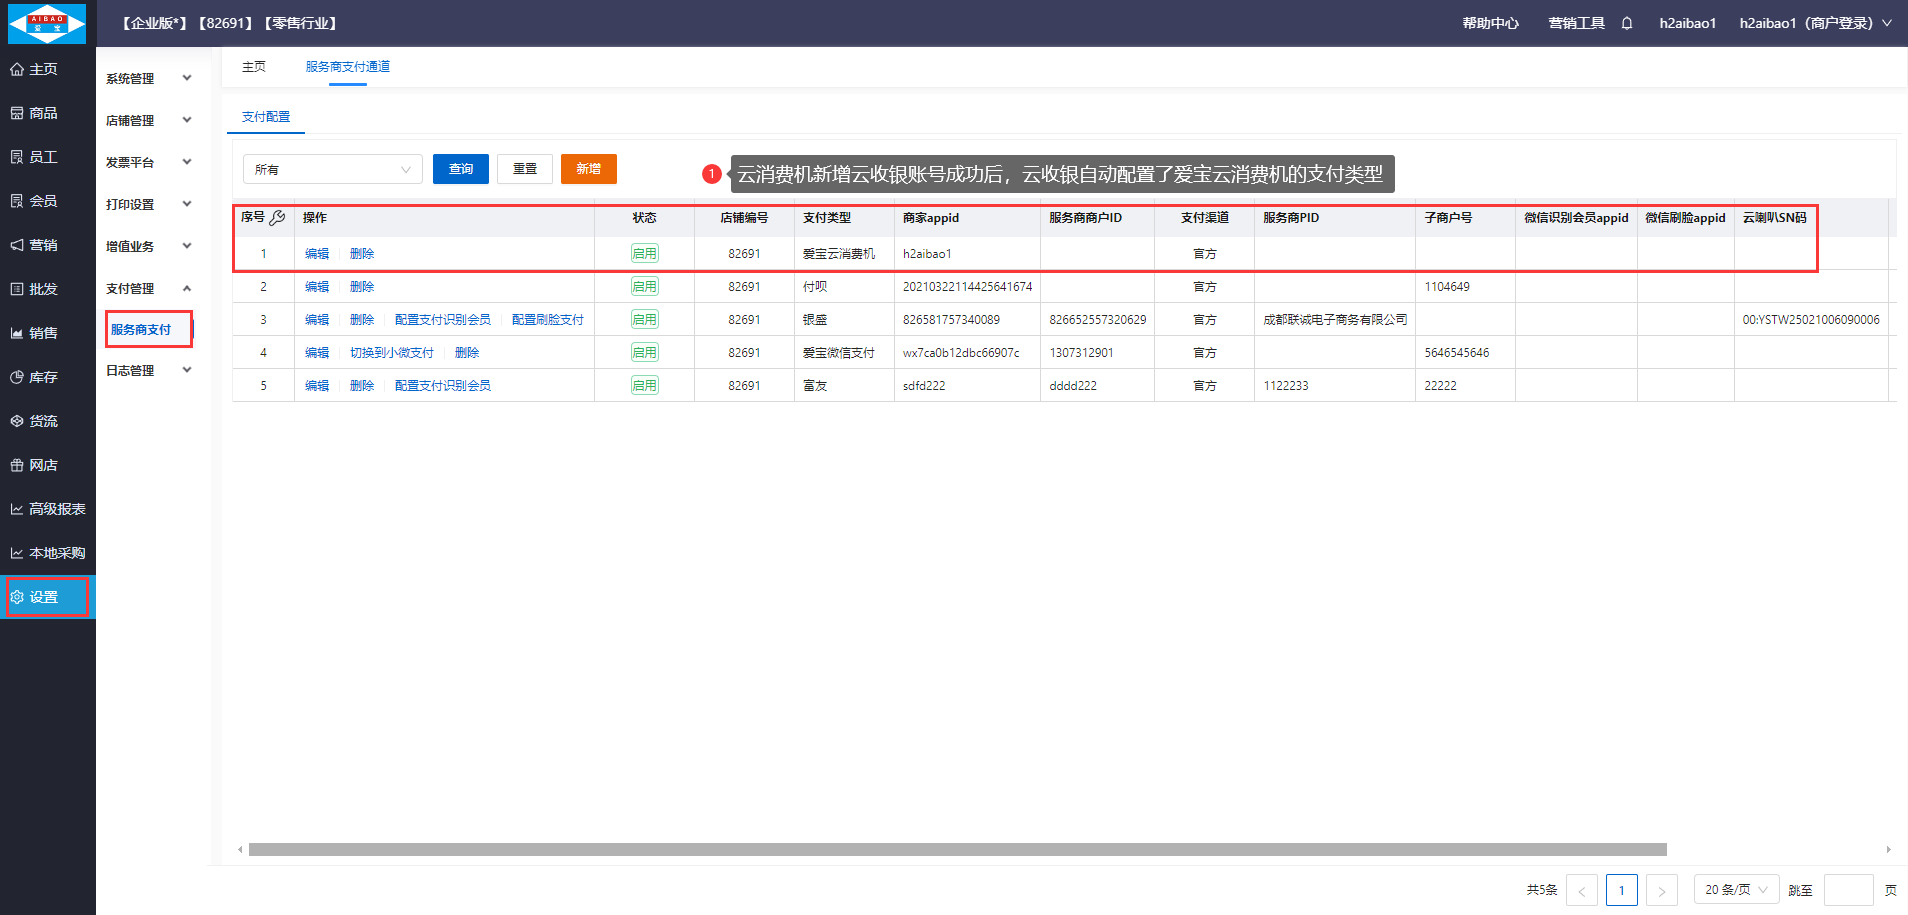Click 切换到小微支付 link in row 4
Screen dimensions: 1908x915
pos(392,353)
